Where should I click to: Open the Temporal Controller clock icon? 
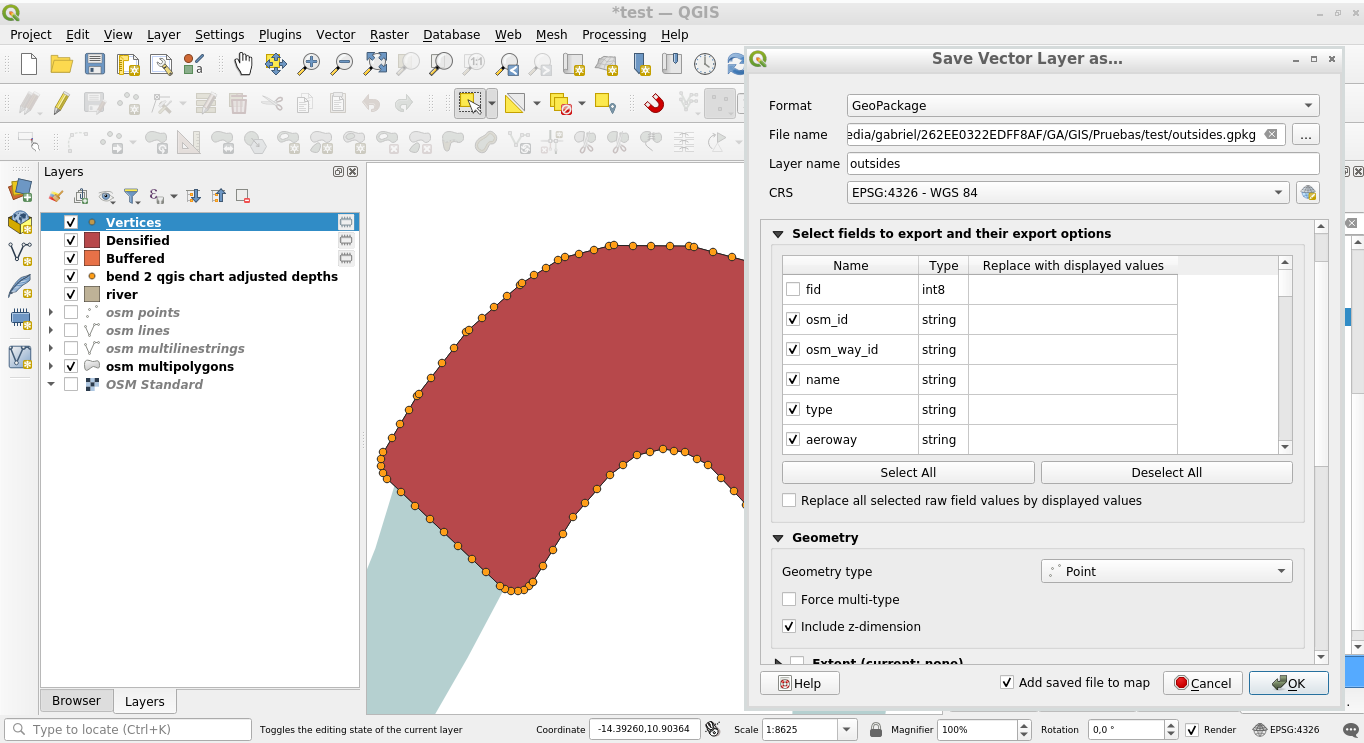(705, 64)
